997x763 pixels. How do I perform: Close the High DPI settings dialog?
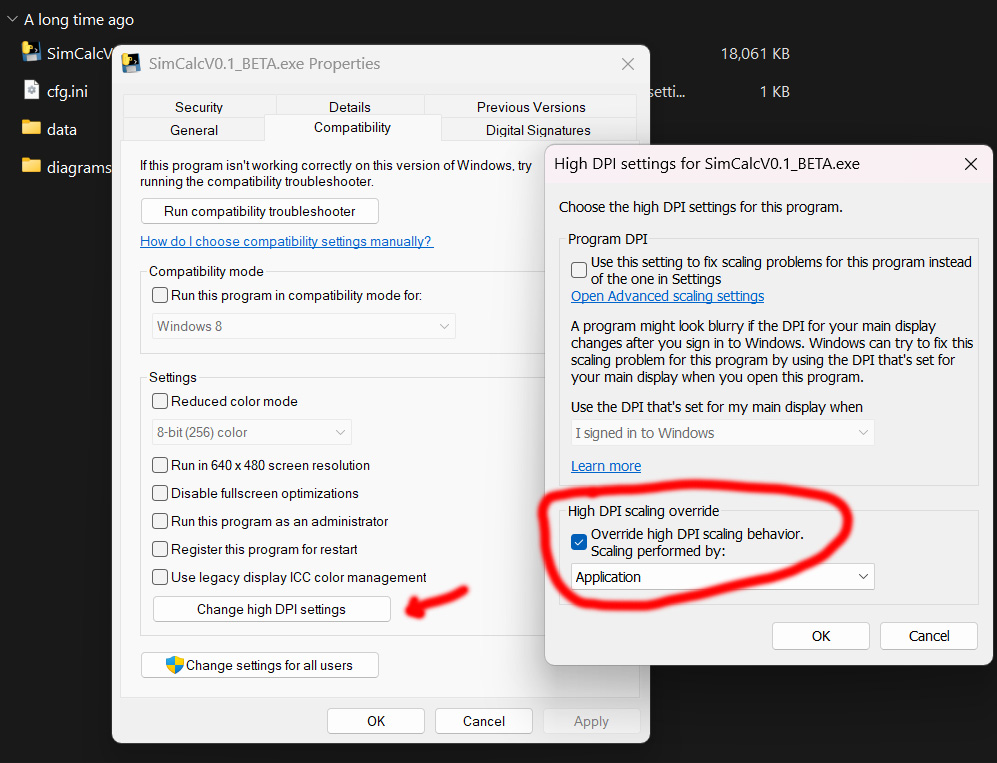click(971, 164)
